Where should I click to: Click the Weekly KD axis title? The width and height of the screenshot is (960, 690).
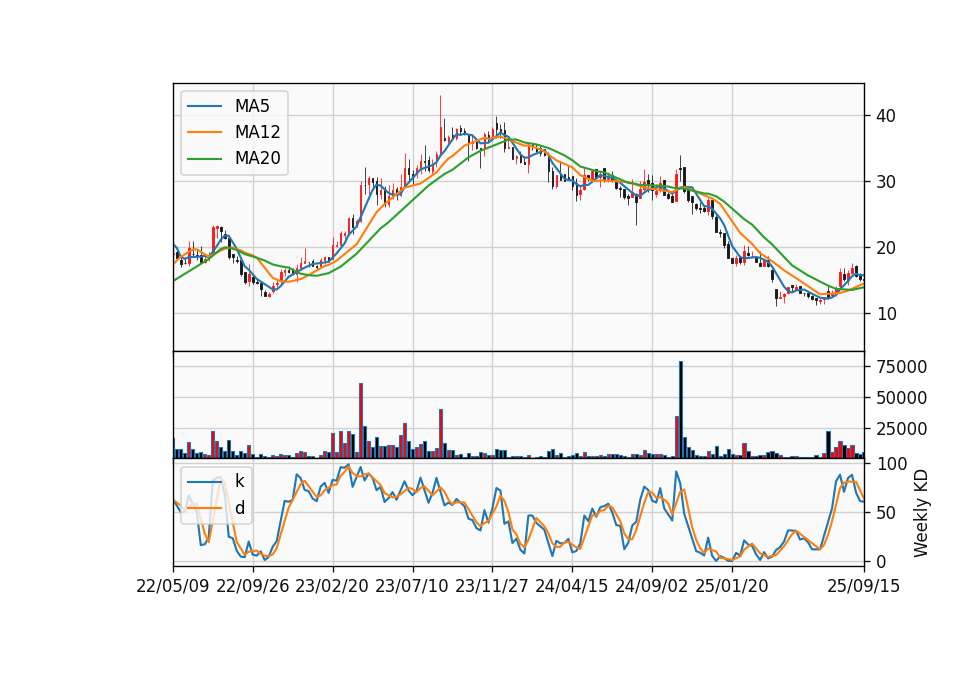(921, 513)
